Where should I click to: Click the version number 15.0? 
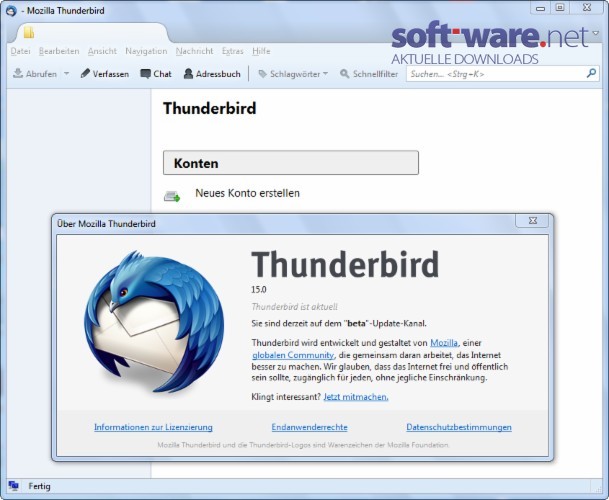click(259, 289)
